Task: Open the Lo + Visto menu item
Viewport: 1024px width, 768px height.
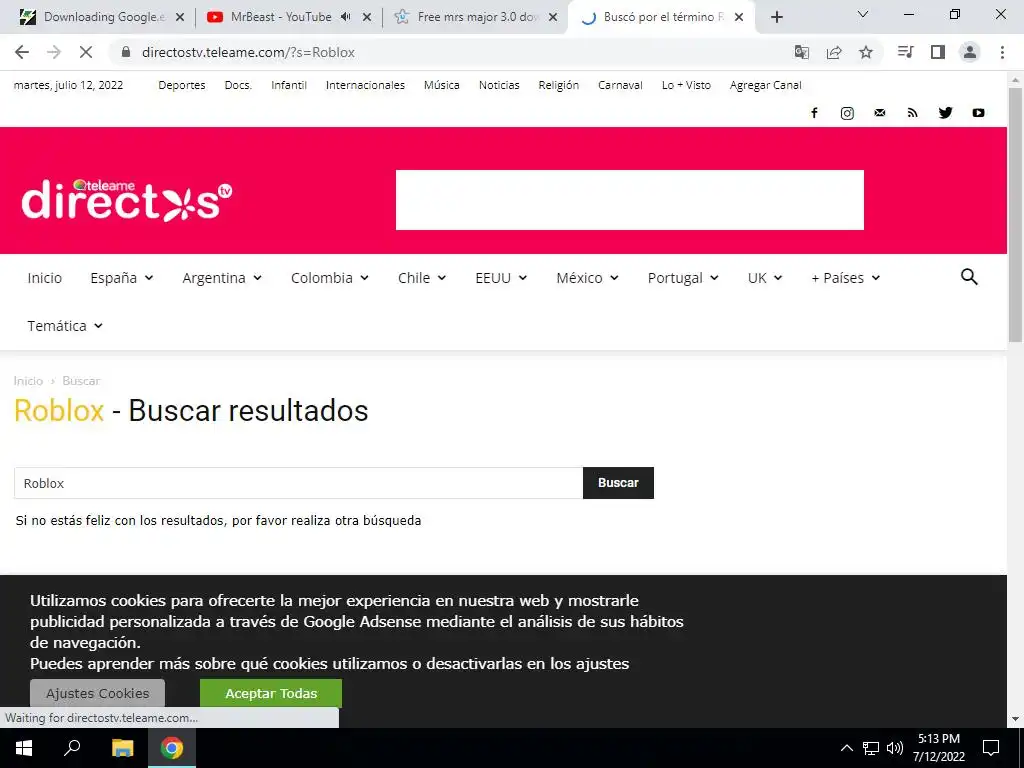Action: (x=686, y=85)
